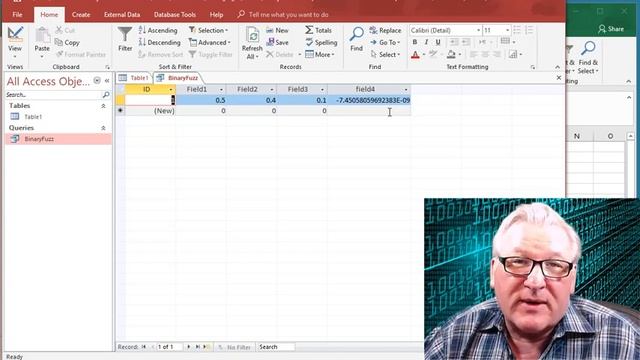
Task: Switch to the Database Tools tab
Action: pyautogui.click(x=175, y=15)
